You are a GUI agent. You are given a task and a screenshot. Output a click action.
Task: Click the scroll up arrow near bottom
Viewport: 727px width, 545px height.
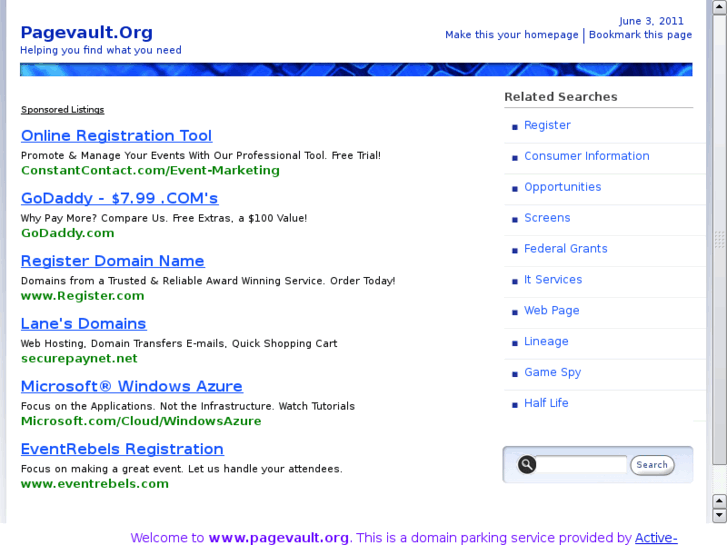(x=720, y=501)
